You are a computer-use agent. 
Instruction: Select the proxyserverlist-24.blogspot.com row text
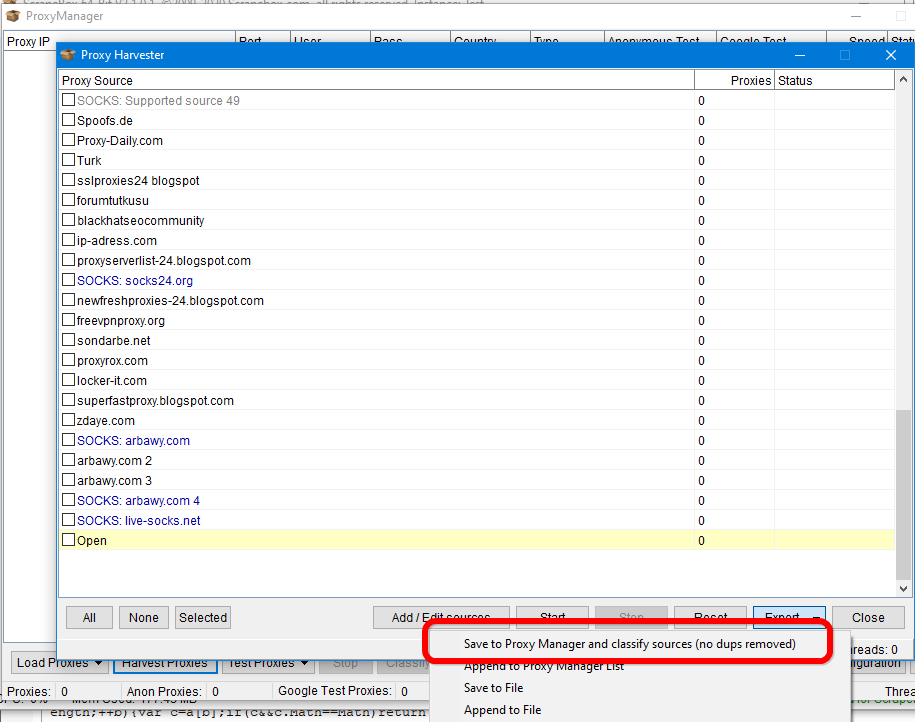tap(164, 260)
